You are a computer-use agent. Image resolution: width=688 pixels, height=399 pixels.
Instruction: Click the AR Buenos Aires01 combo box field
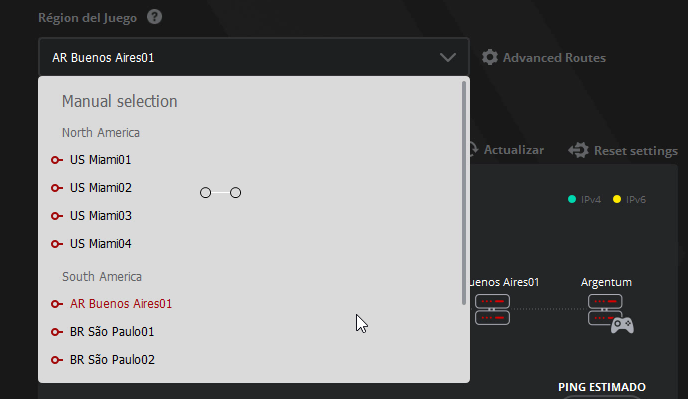[254, 58]
